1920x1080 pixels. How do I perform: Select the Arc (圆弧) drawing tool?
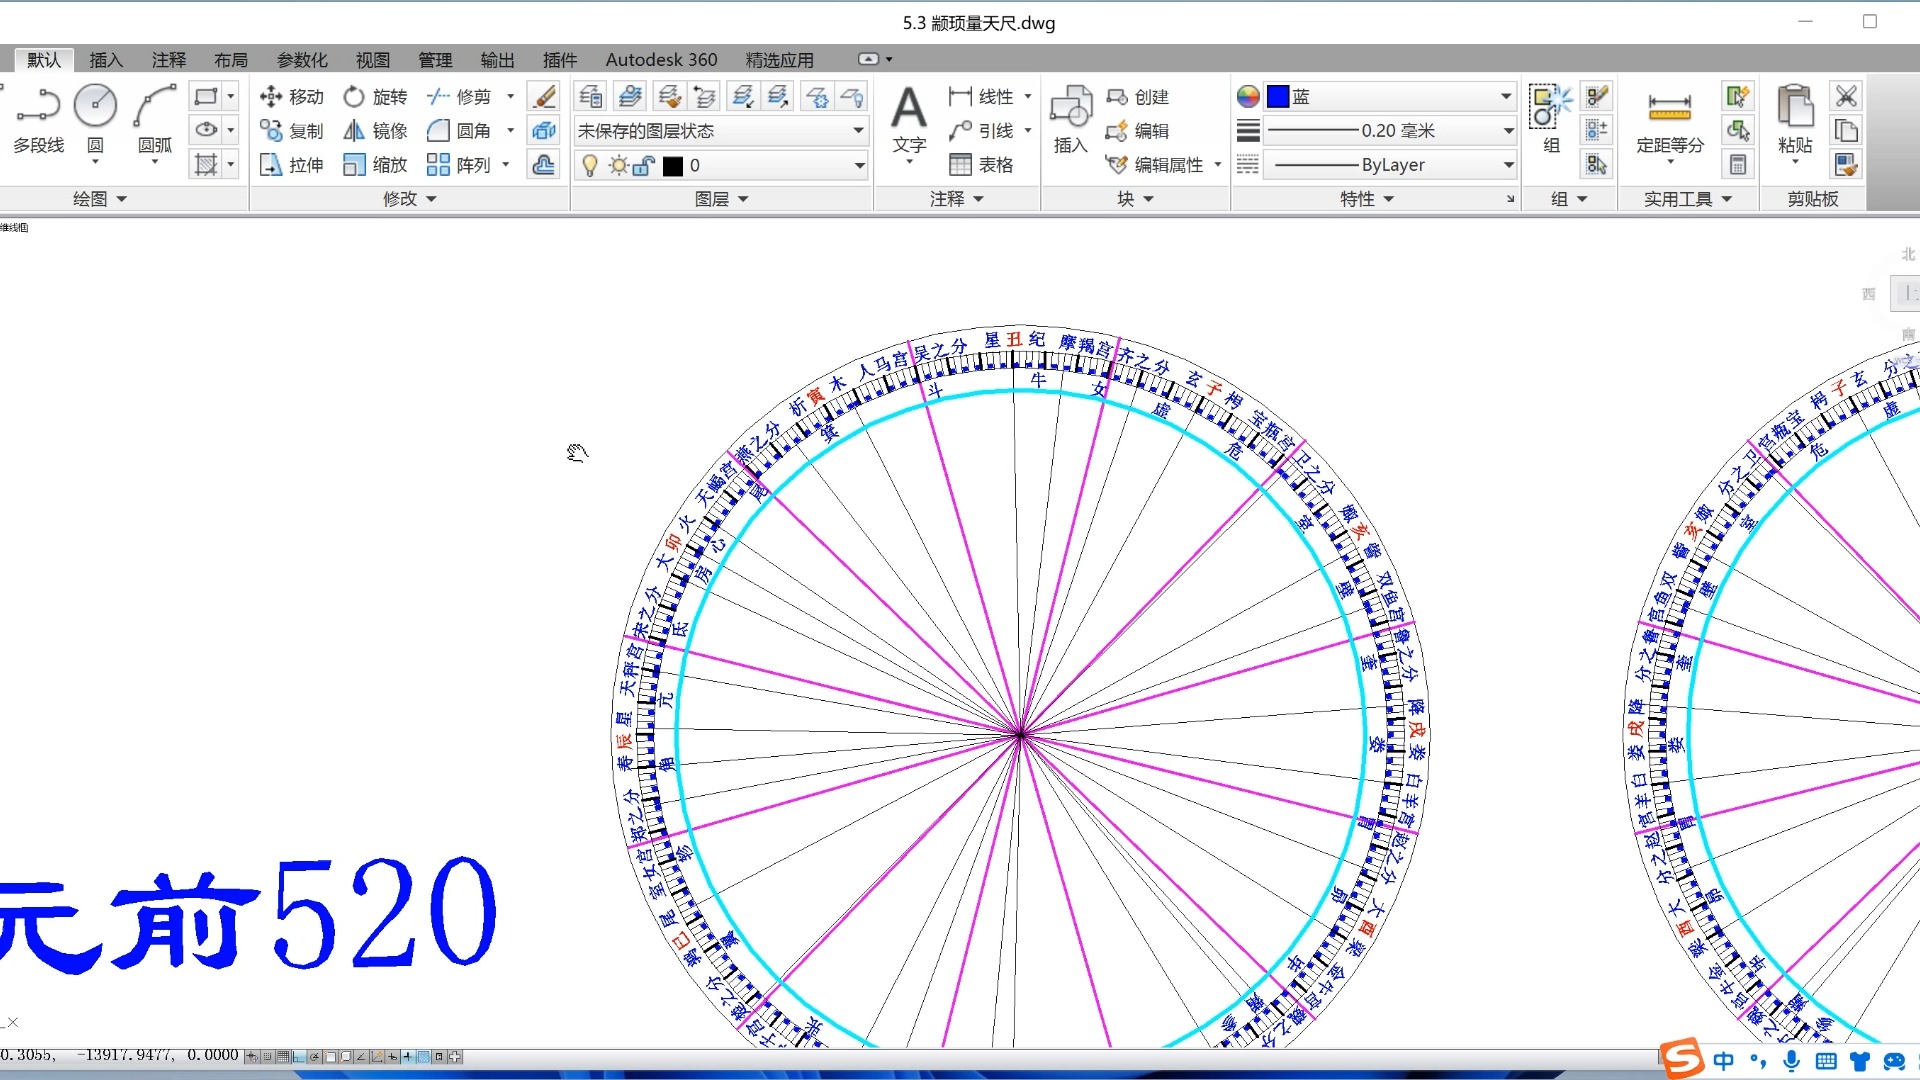pyautogui.click(x=155, y=120)
